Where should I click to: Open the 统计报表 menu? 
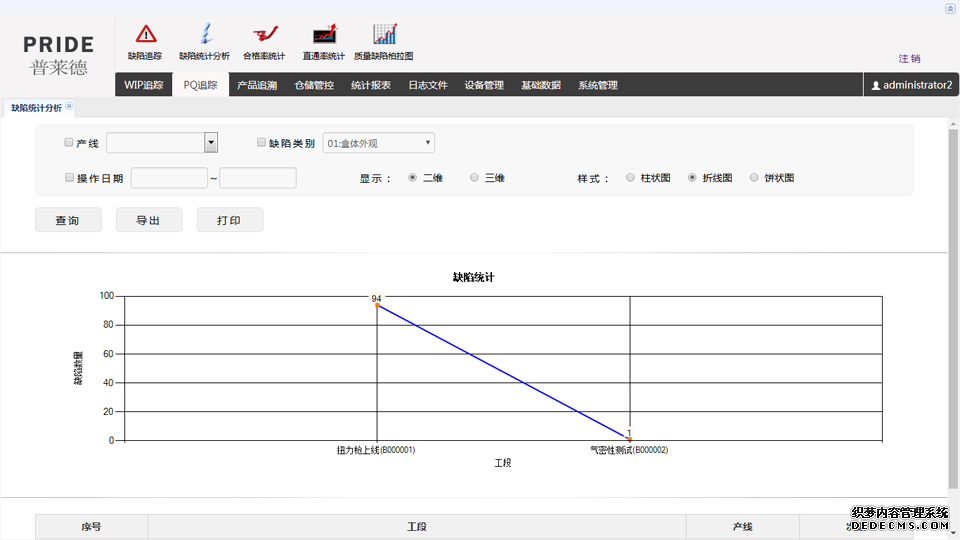[x=371, y=86]
